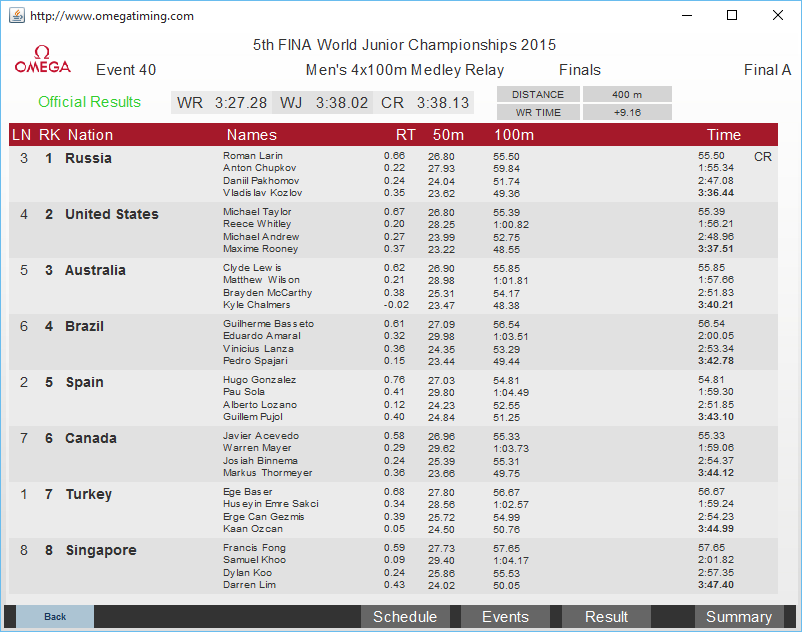Click the RT column header
The image size is (802, 632).
pos(406,135)
